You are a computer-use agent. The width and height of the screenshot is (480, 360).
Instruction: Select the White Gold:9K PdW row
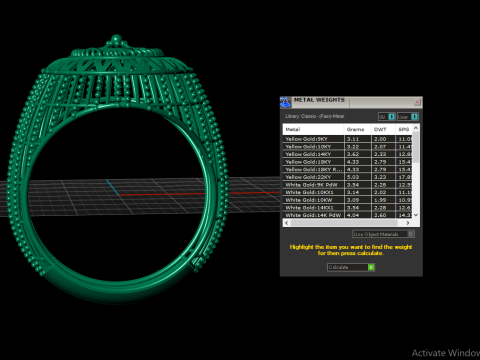coord(347,185)
